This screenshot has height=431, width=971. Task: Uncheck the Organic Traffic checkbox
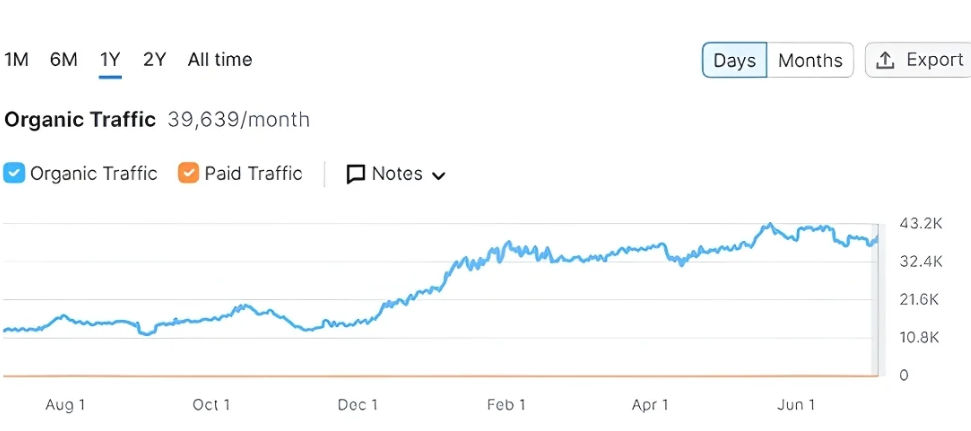coord(14,173)
